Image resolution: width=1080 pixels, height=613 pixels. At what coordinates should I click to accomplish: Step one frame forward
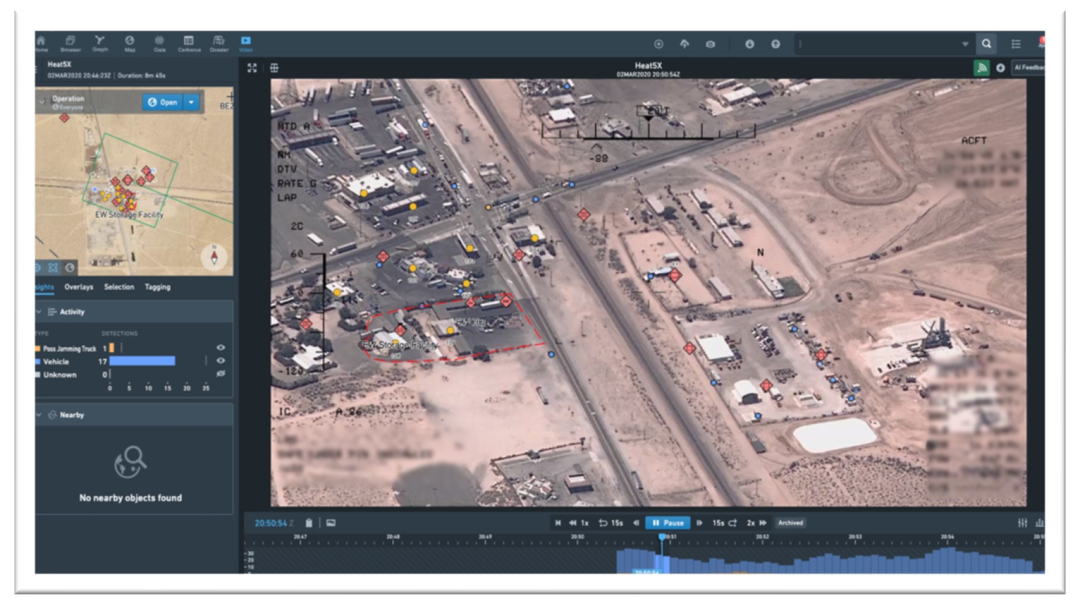point(699,523)
